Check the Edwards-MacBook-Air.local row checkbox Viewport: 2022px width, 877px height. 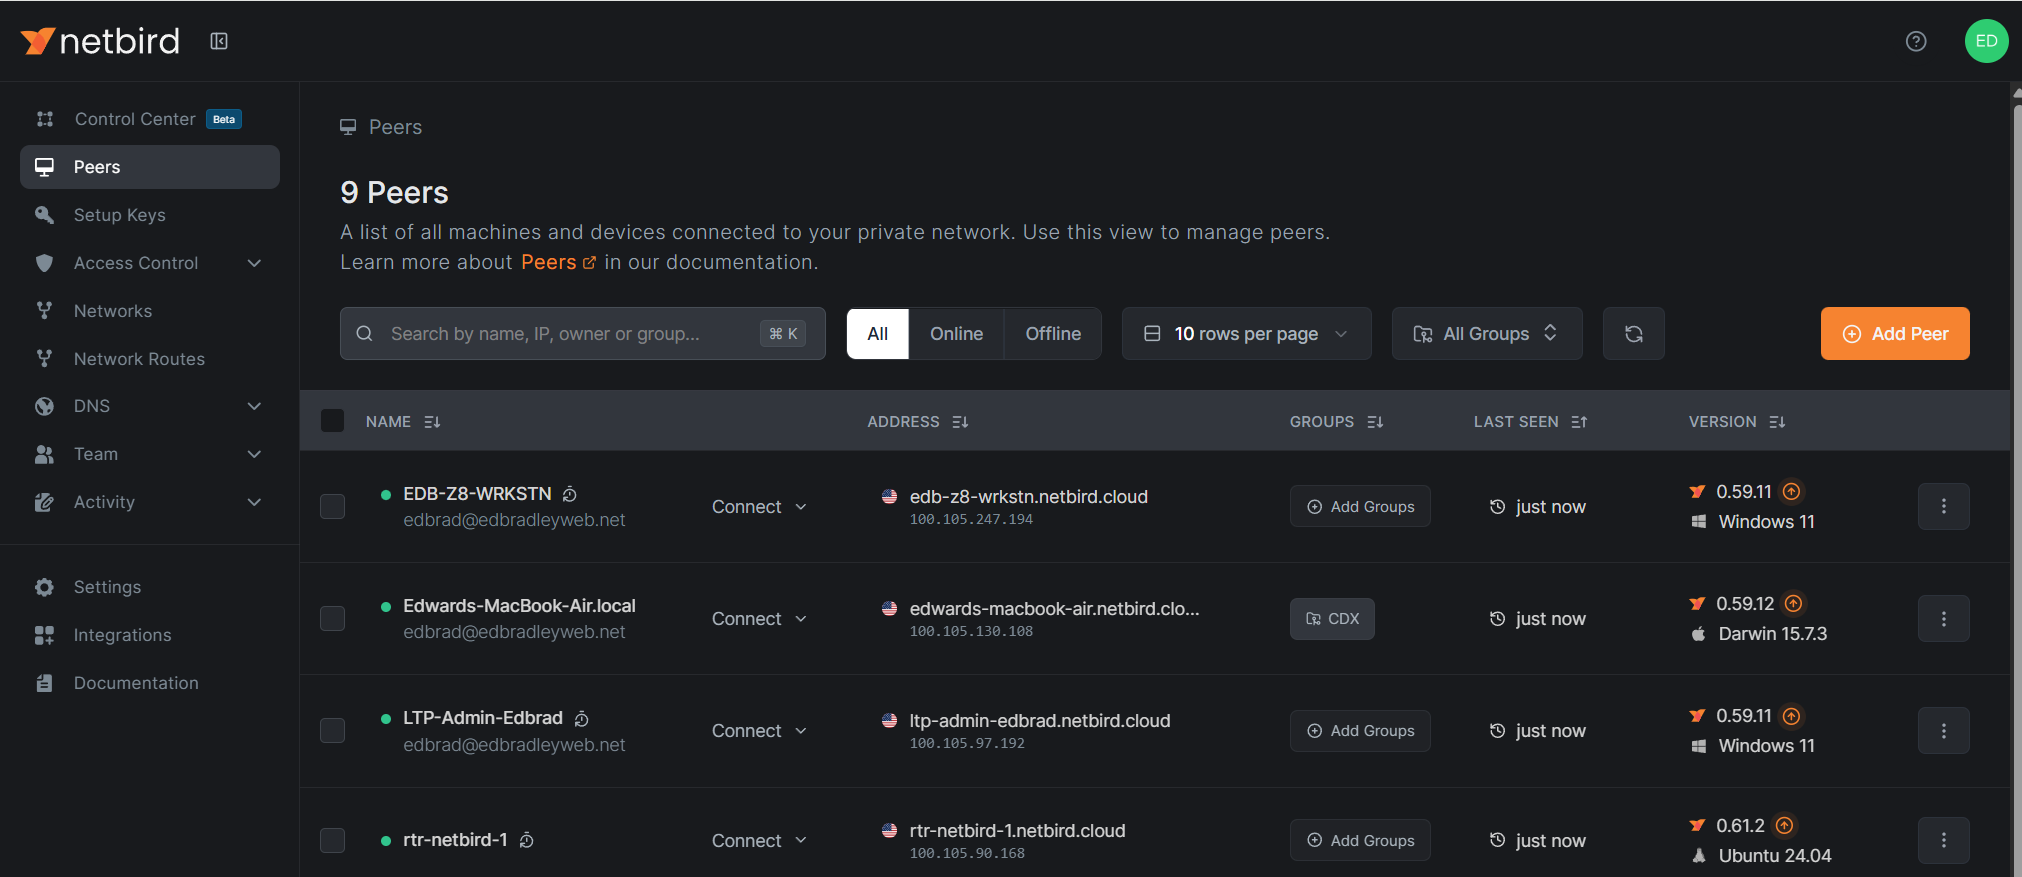(332, 619)
